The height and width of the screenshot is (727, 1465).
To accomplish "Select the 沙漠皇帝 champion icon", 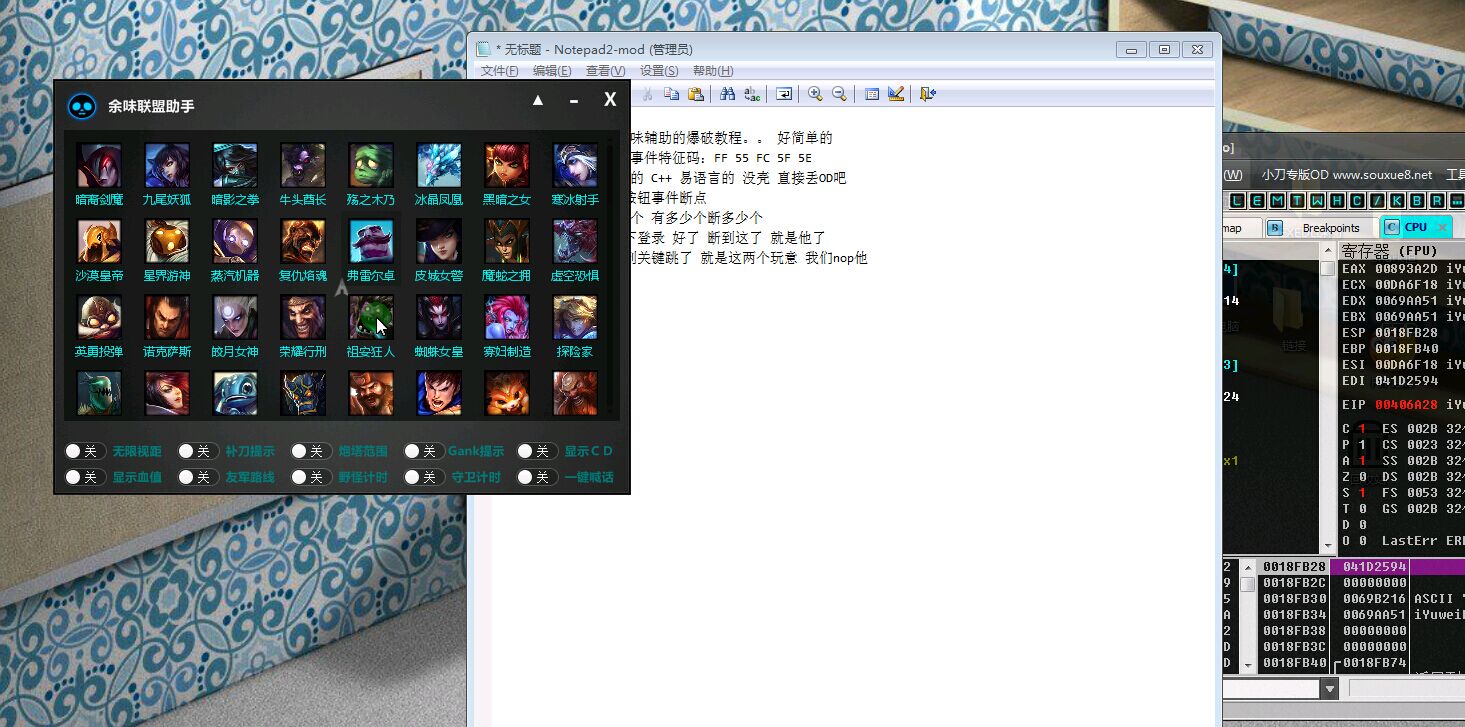I will coord(99,241).
